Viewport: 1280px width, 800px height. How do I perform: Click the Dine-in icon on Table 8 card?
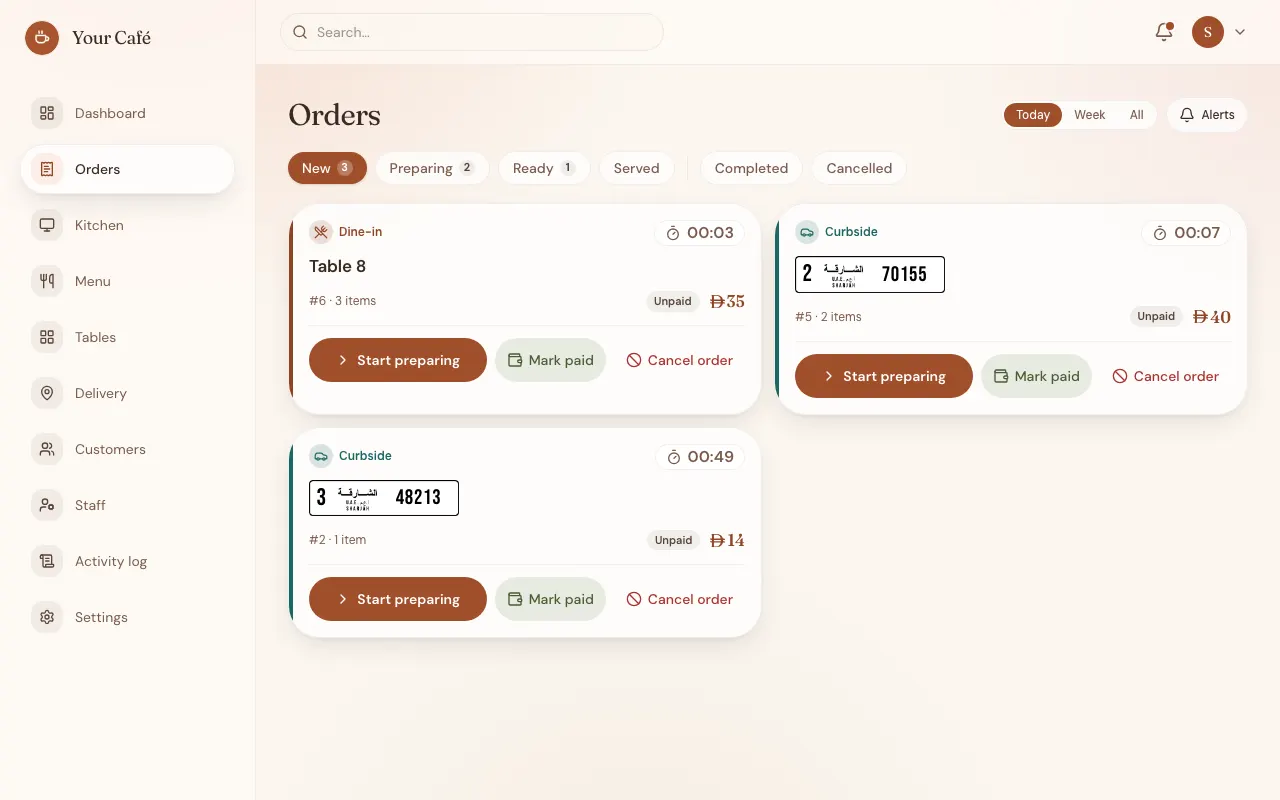[320, 232]
